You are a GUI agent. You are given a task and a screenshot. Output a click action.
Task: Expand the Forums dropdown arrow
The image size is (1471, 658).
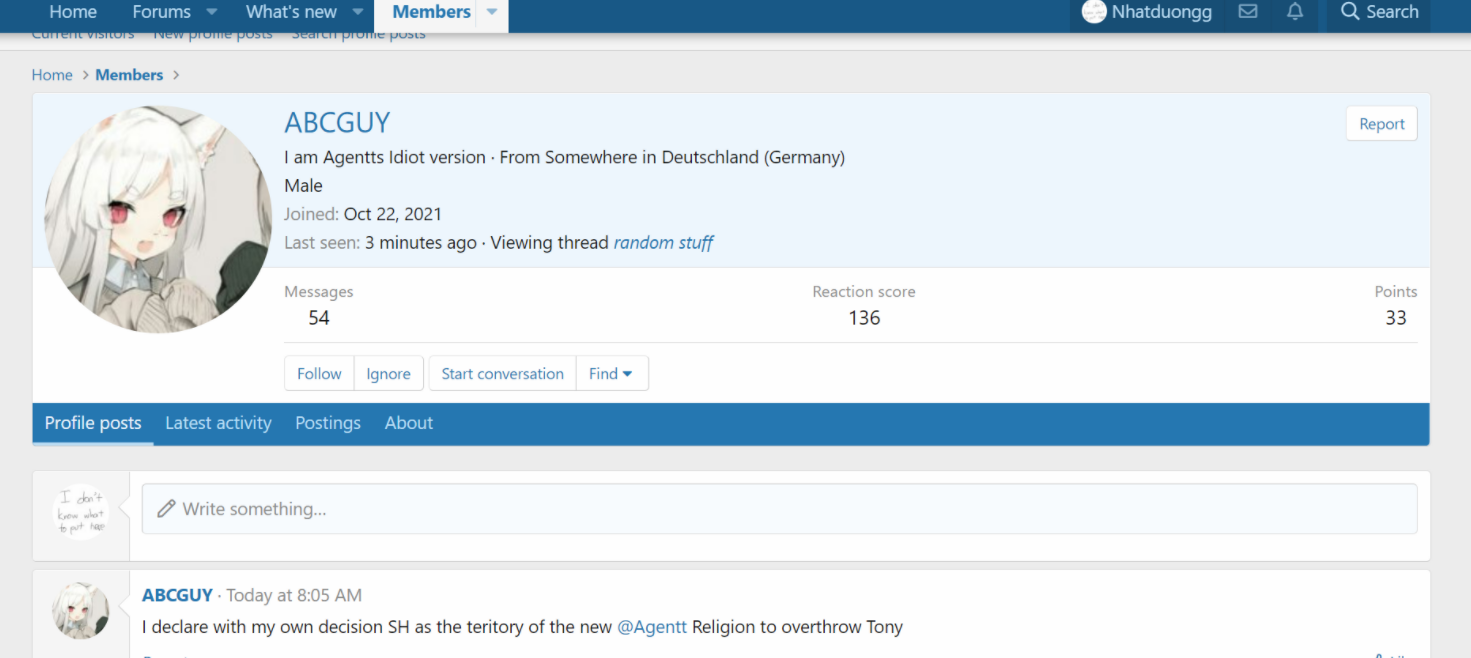click(x=212, y=12)
